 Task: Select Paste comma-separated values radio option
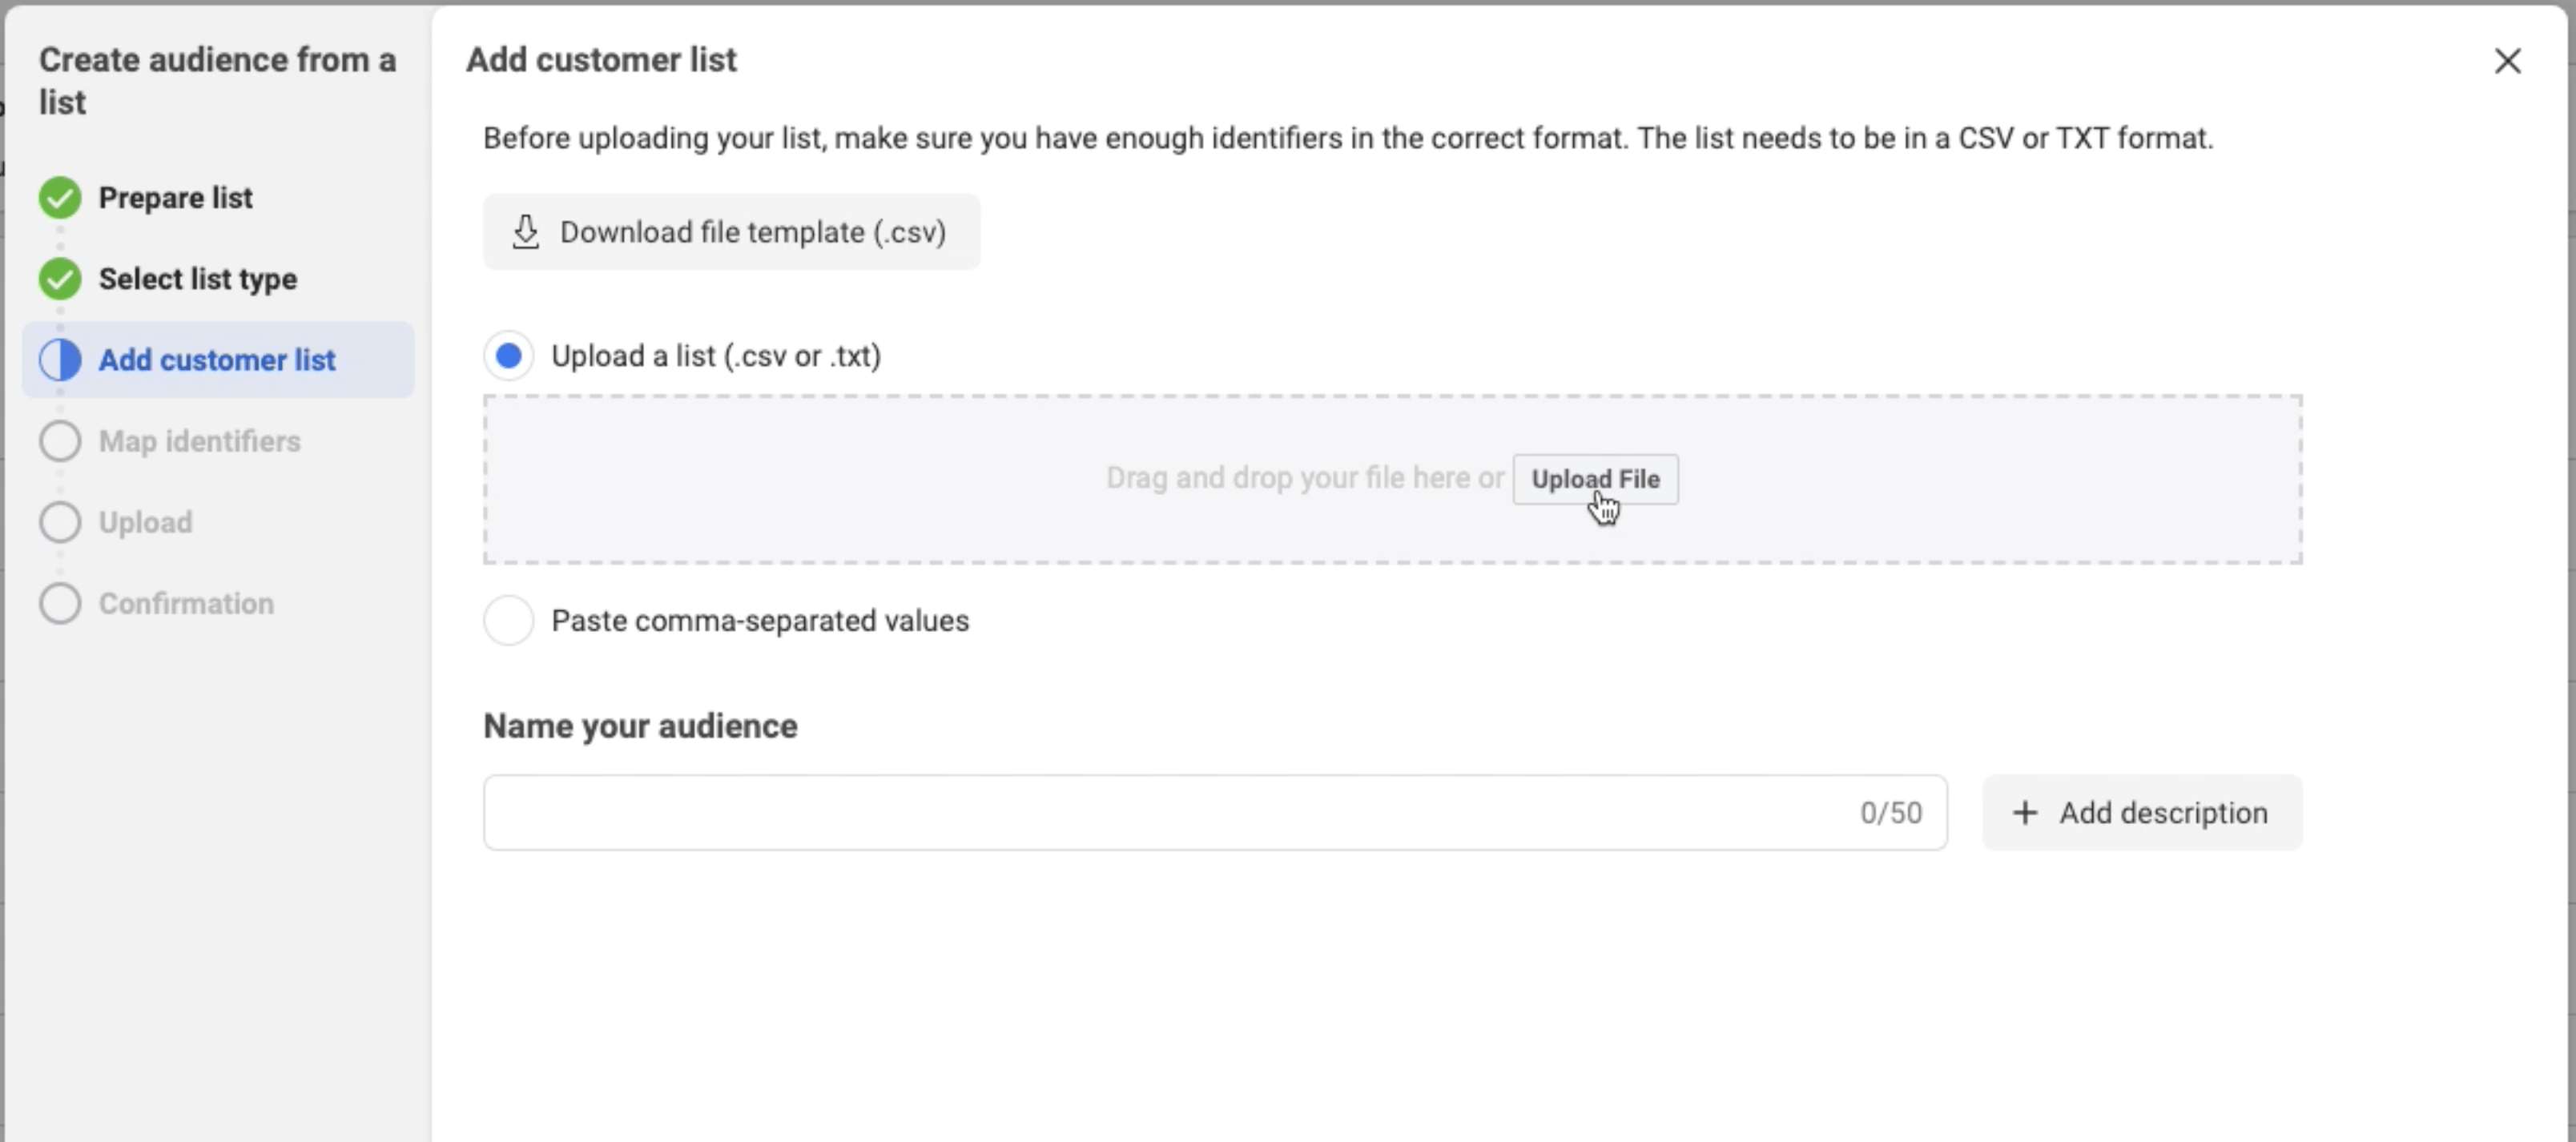pos(508,621)
